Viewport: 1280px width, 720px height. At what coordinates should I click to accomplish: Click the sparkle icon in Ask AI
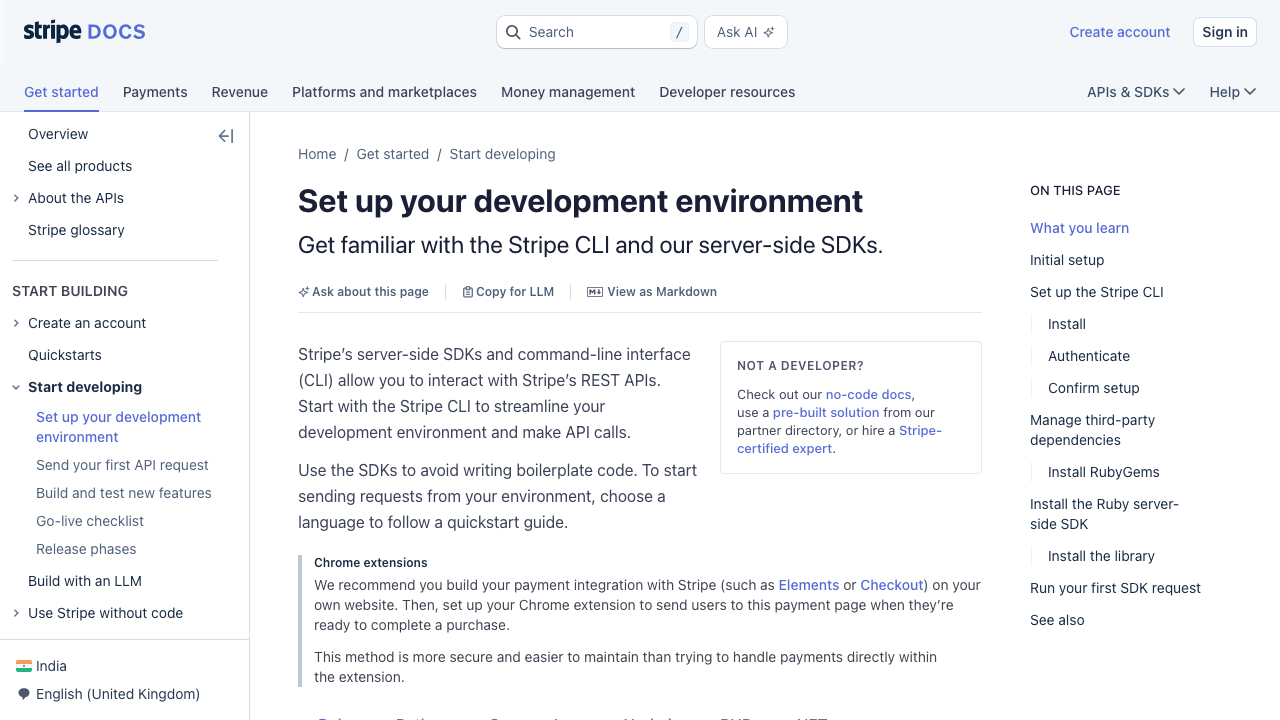769,32
